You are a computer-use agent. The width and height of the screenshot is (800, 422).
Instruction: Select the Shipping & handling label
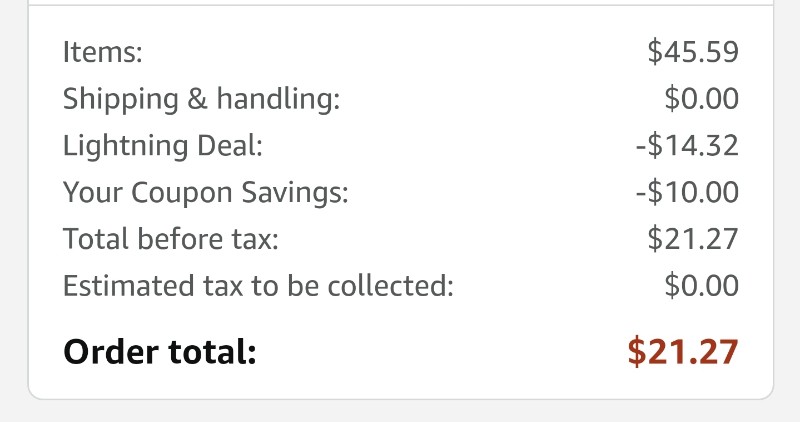pyautogui.click(x=201, y=99)
